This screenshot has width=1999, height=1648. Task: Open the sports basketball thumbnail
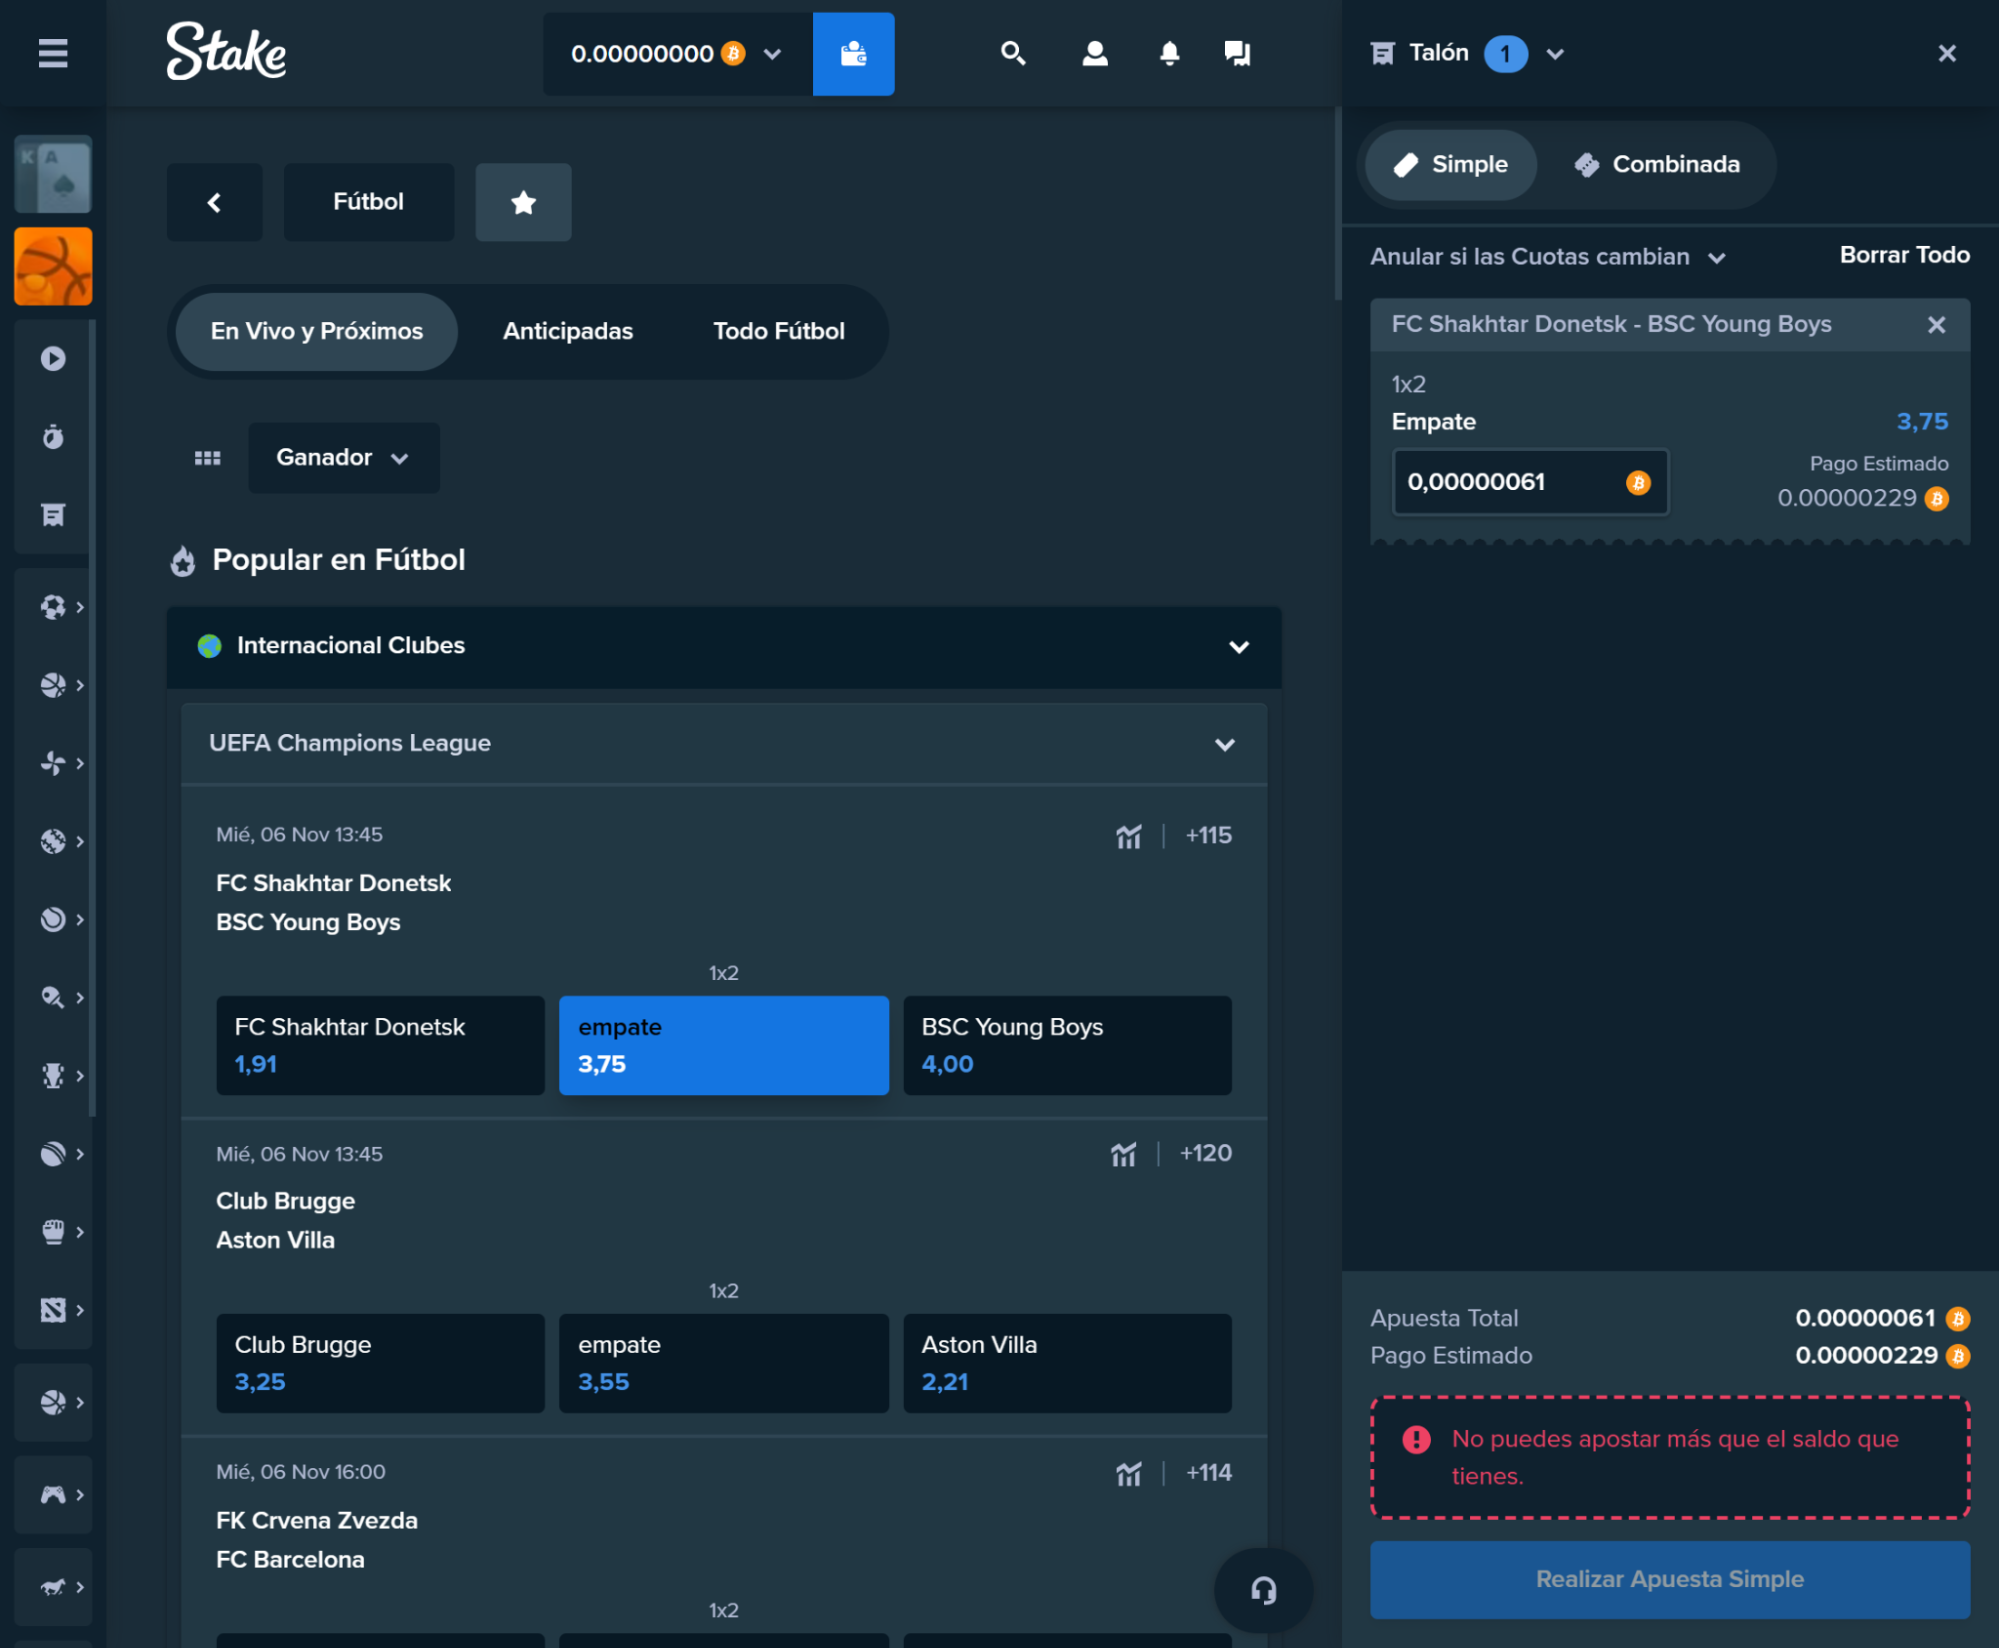click(x=53, y=266)
